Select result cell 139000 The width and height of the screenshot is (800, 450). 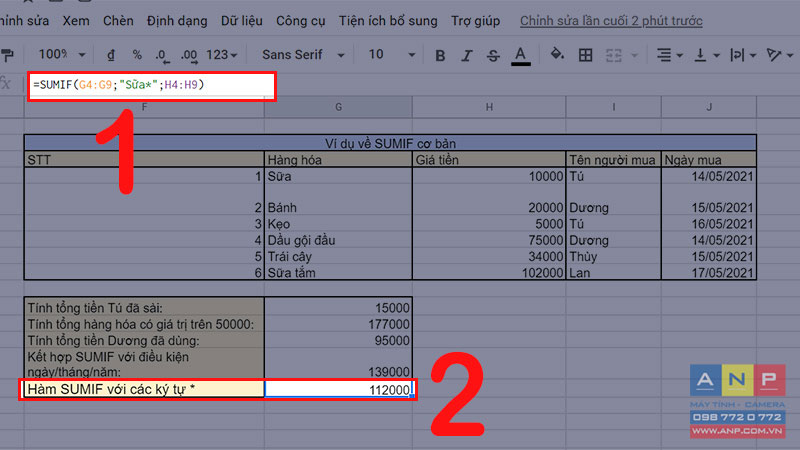point(338,364)
